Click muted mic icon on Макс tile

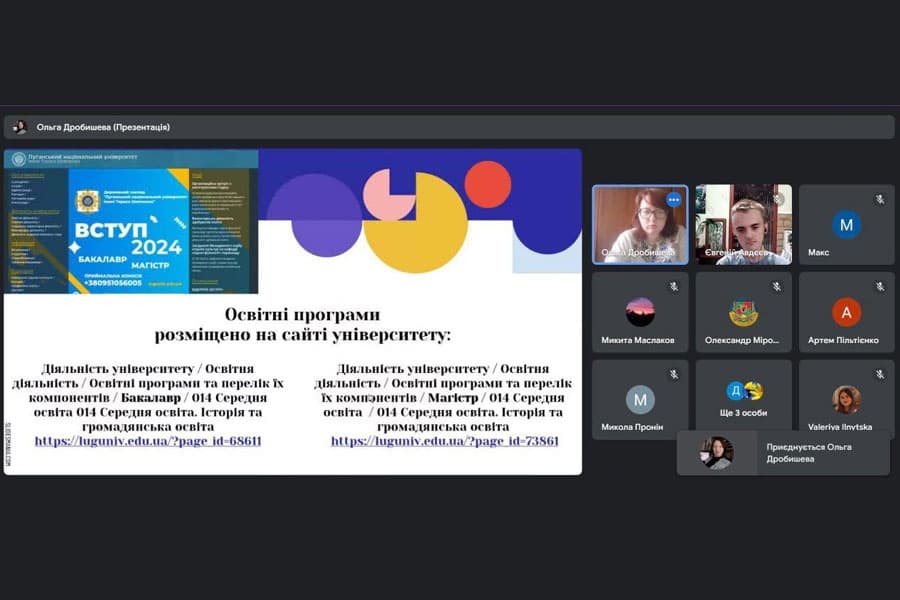point(880,200)
